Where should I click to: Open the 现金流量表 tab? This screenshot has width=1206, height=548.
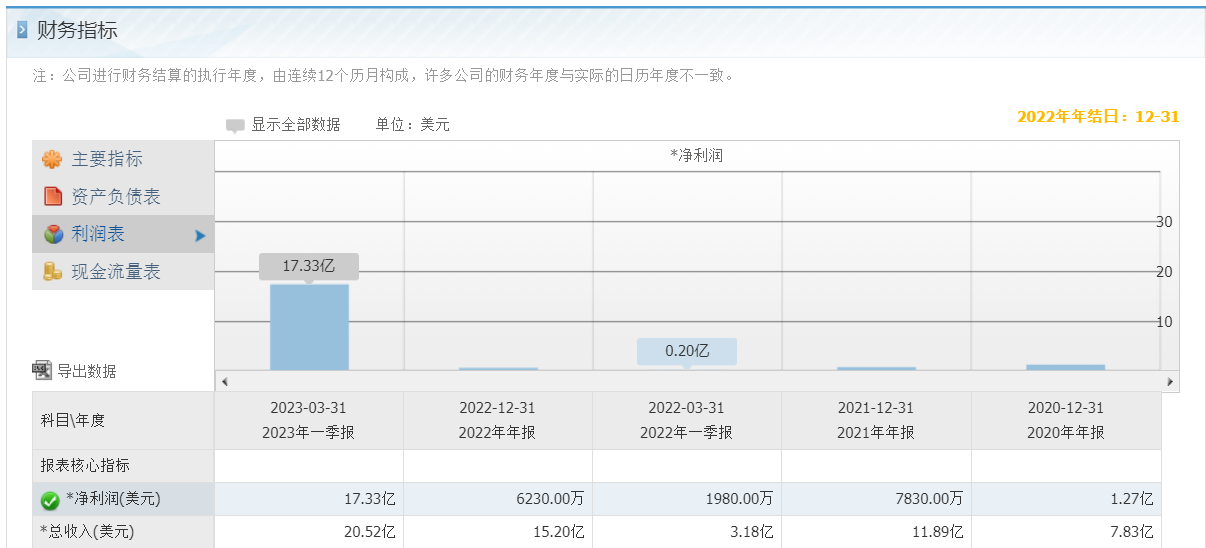click(x=123, y=272)
